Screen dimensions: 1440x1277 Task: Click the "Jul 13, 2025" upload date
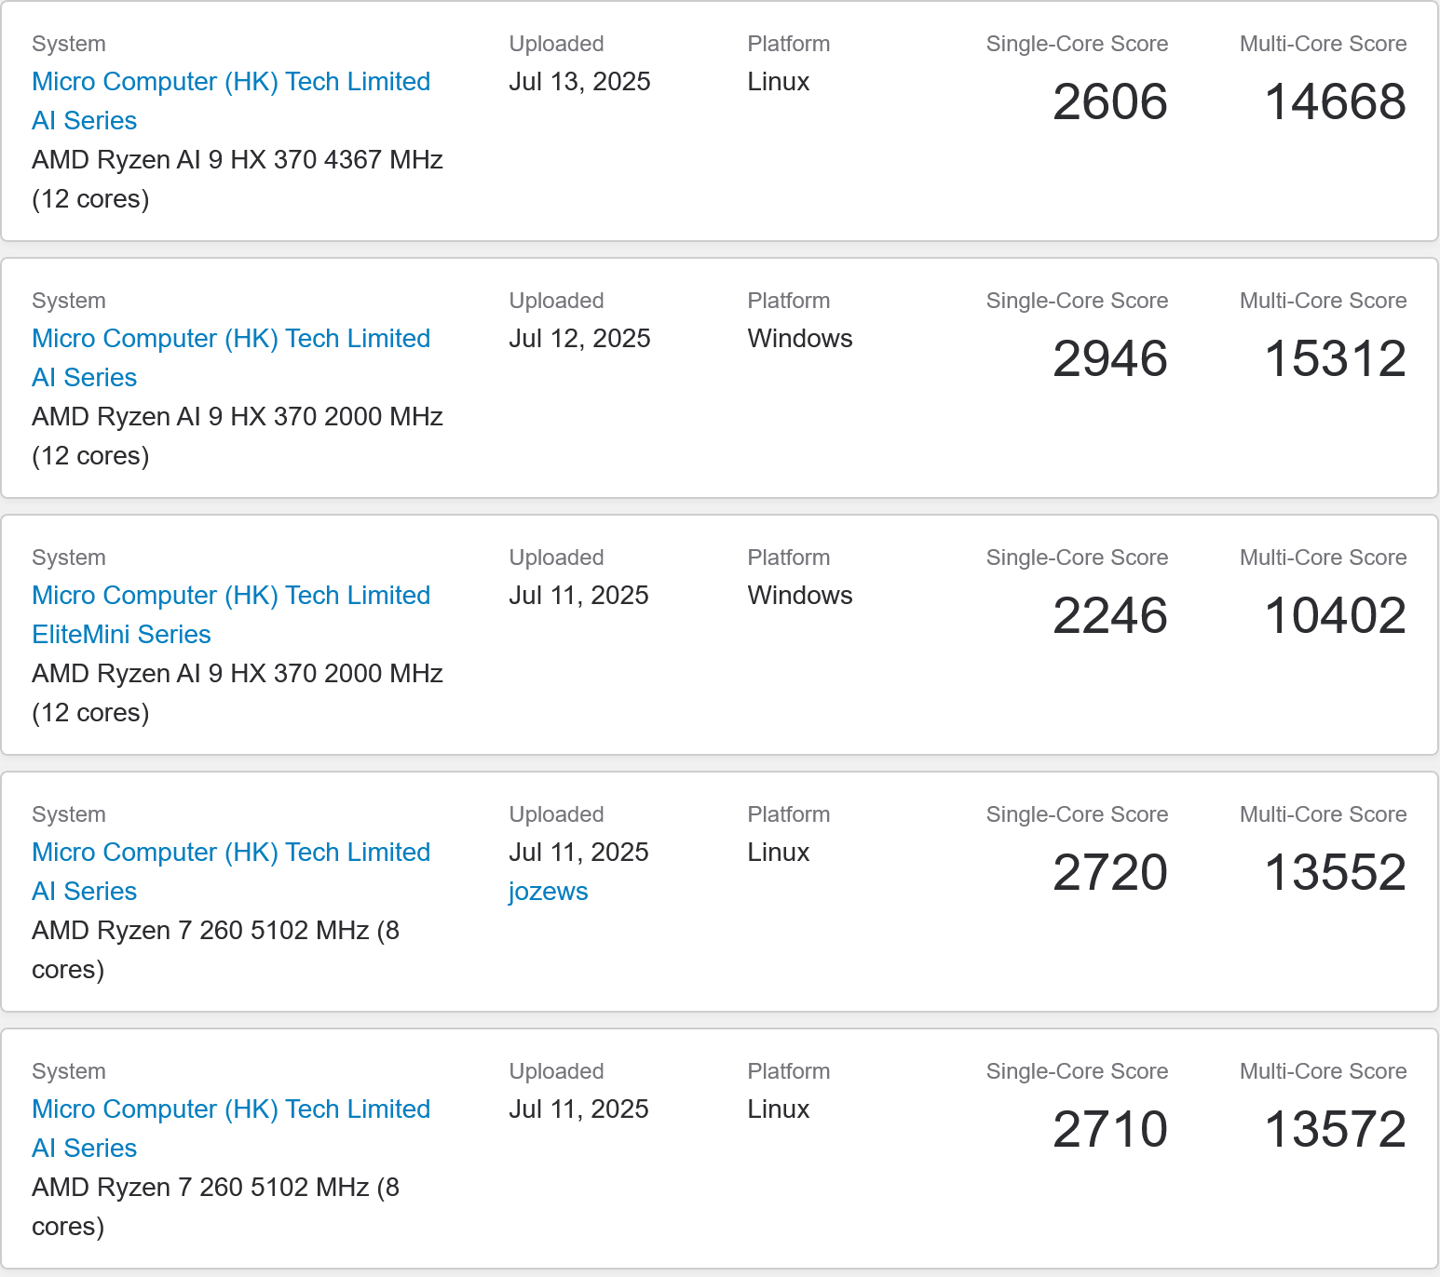[579, 82]
